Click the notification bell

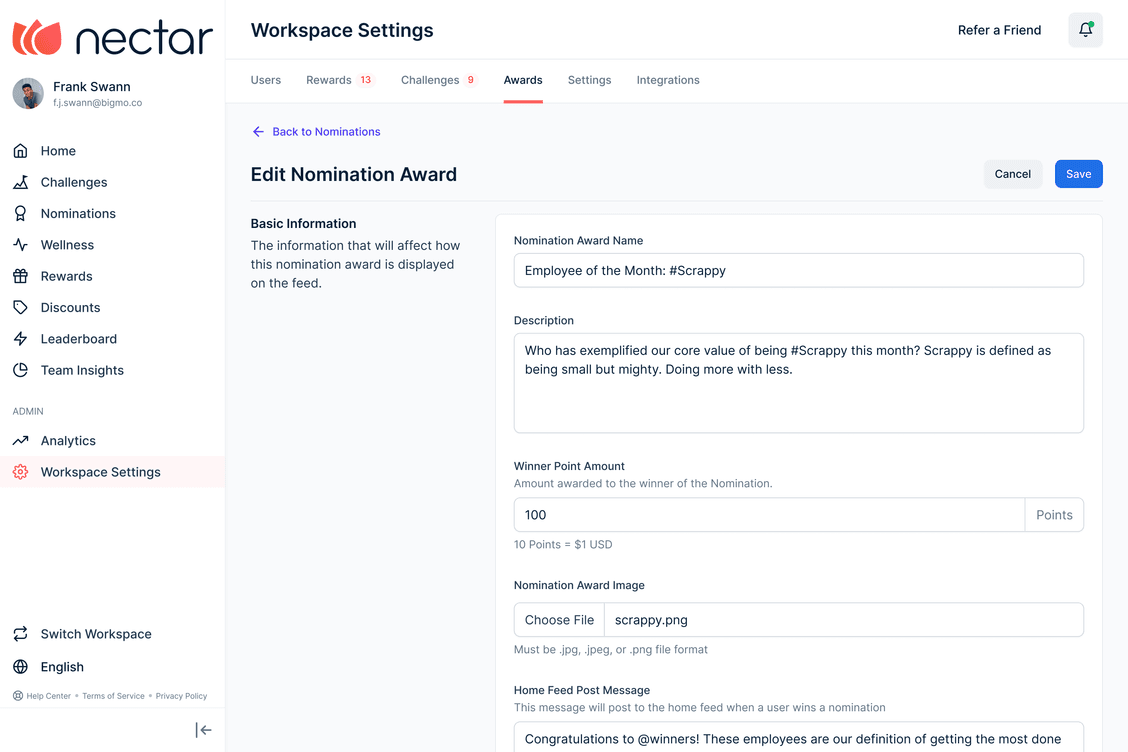[x=1085, y=30]
